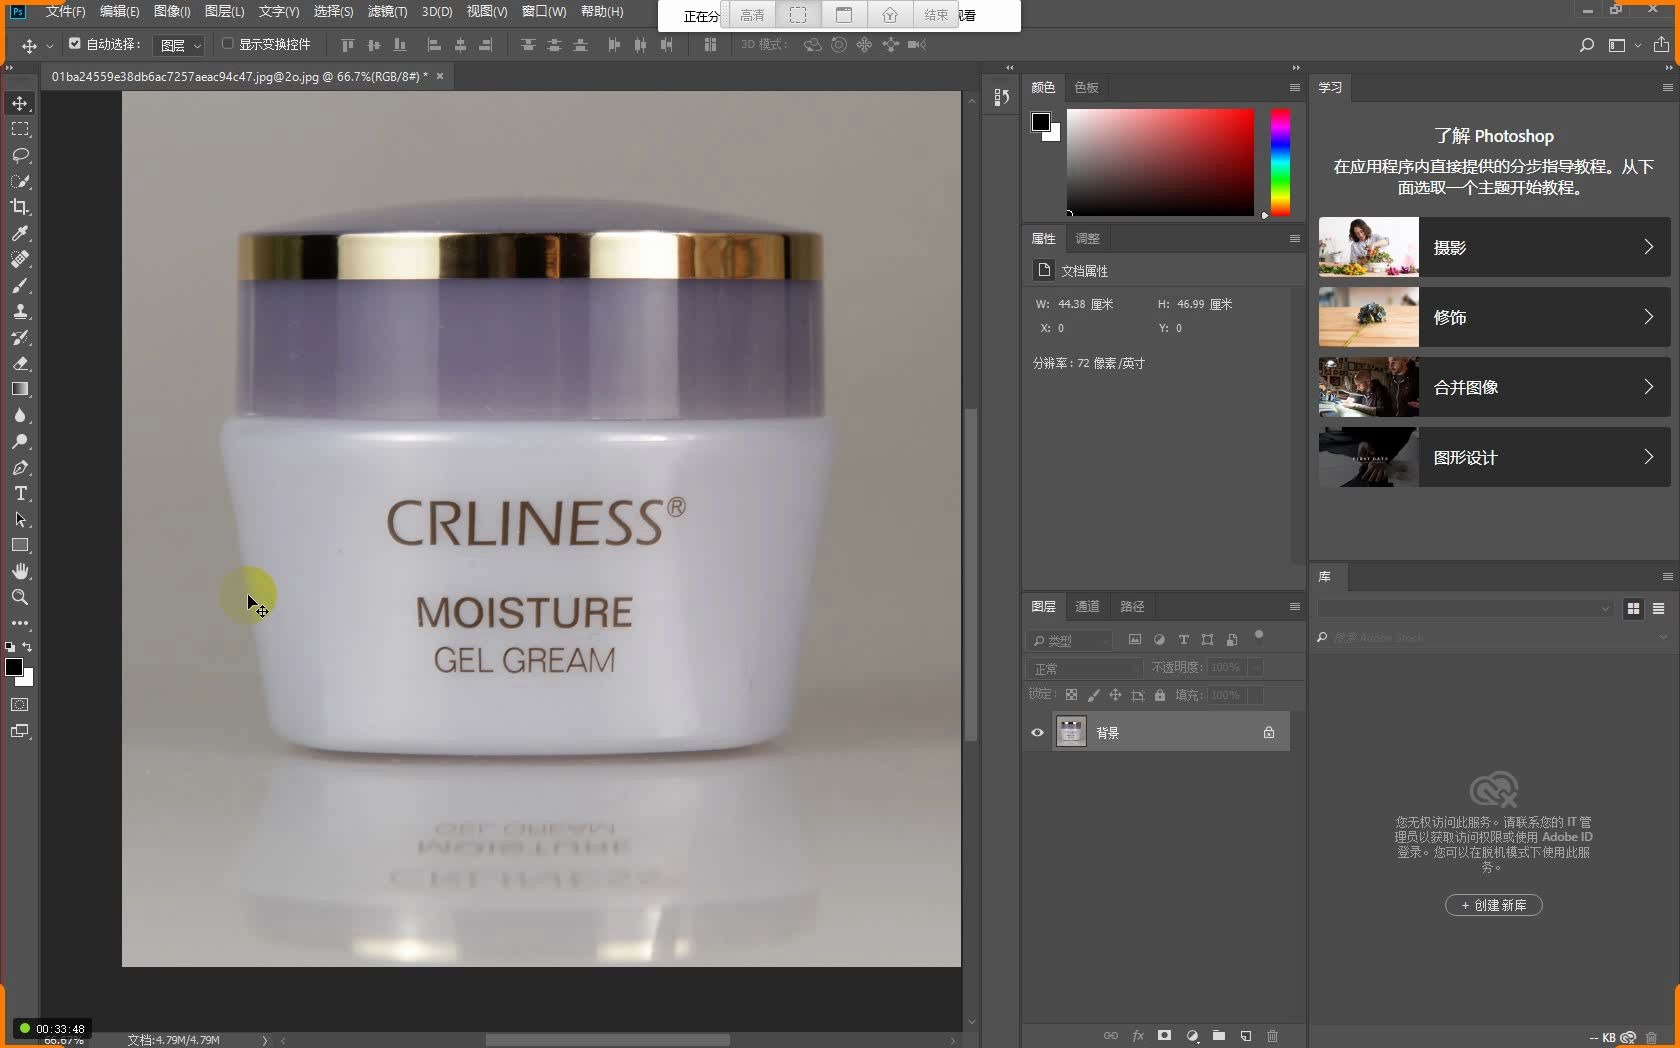This screenshot has width=1680, height=1048.
Task: Select the Rectangle shape tool
Action: pos(20,546)
